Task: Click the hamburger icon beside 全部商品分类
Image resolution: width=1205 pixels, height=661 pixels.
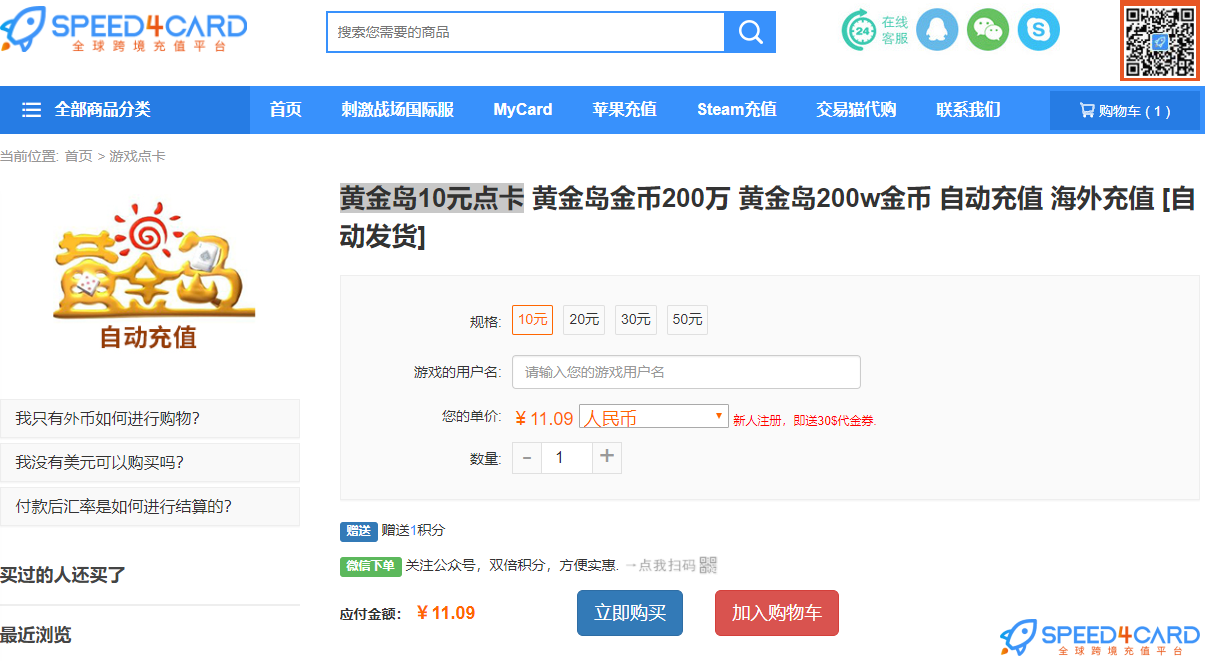Action: (32, 110)
